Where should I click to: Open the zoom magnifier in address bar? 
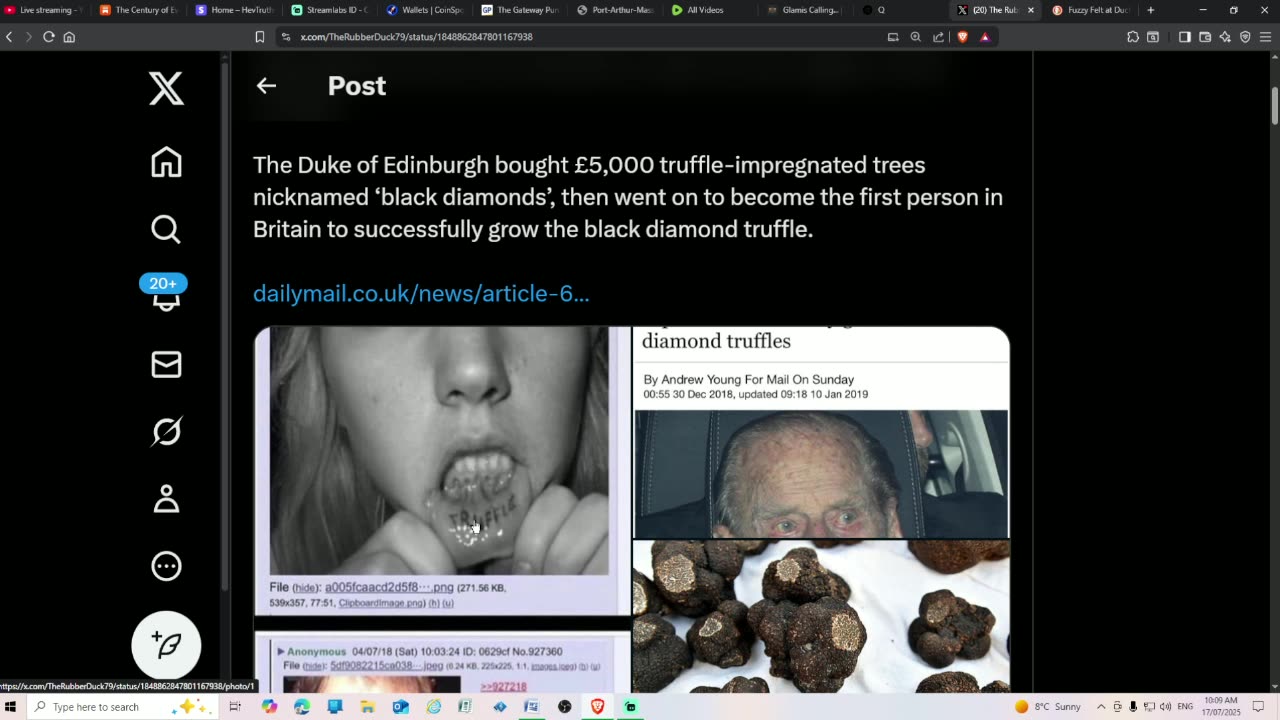915,37
